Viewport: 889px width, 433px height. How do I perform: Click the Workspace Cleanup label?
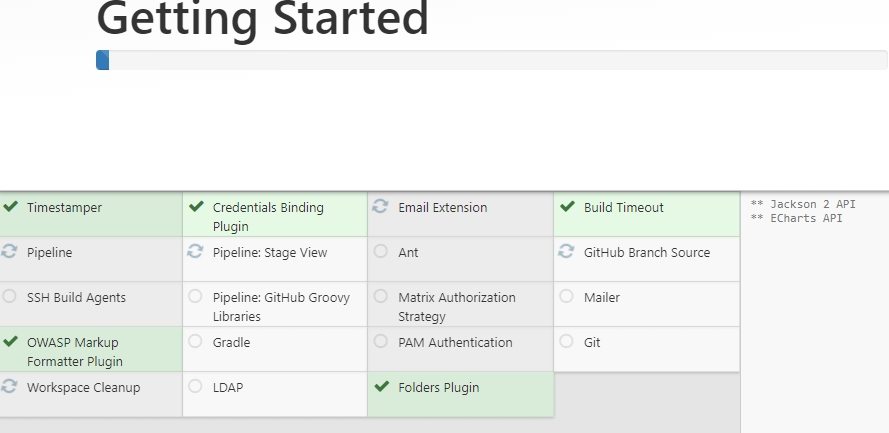coord(83,388)
